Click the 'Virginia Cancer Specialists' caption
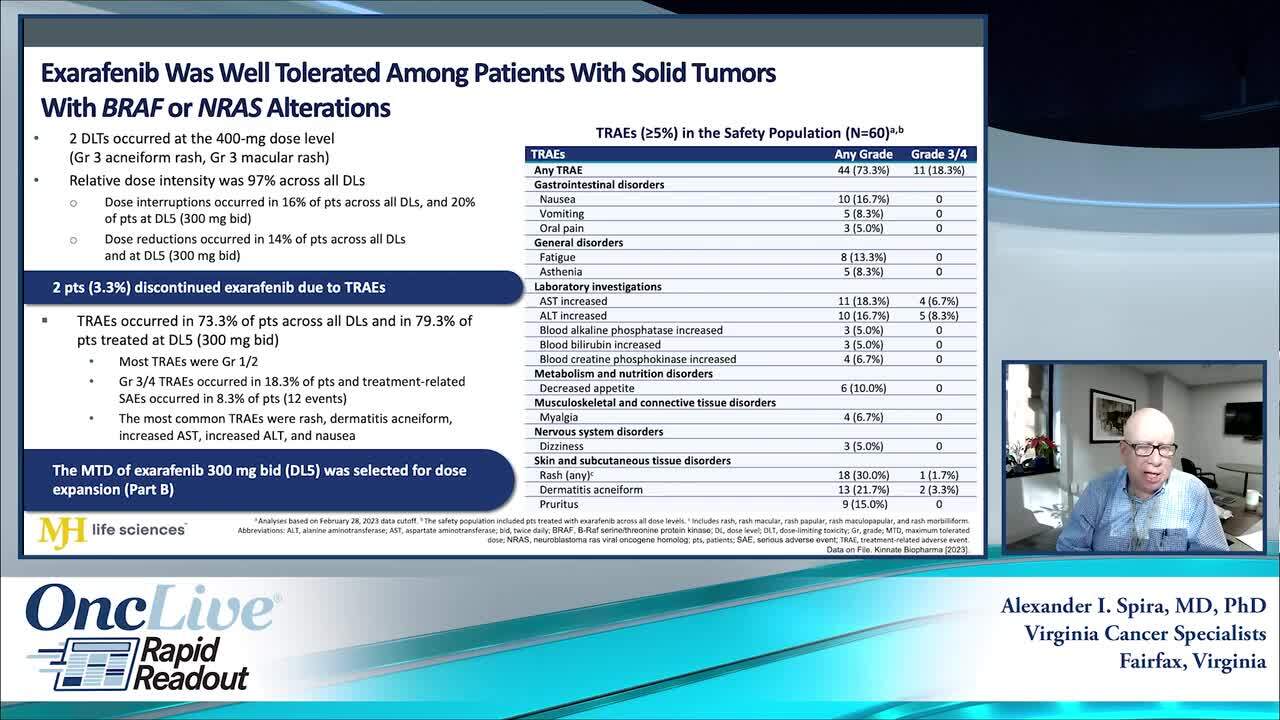Viewport: 1280px width, 720px height. (x=1145, y=634)
